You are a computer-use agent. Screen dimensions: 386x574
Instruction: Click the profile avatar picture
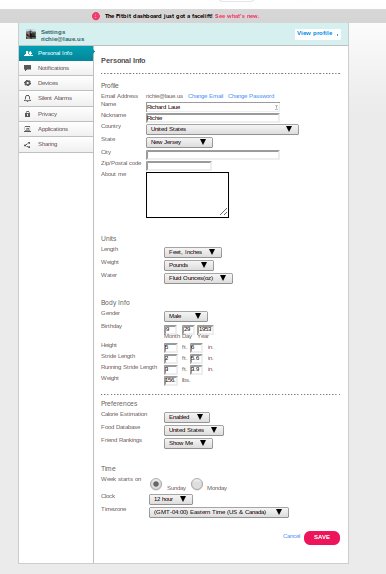point(31,34)
